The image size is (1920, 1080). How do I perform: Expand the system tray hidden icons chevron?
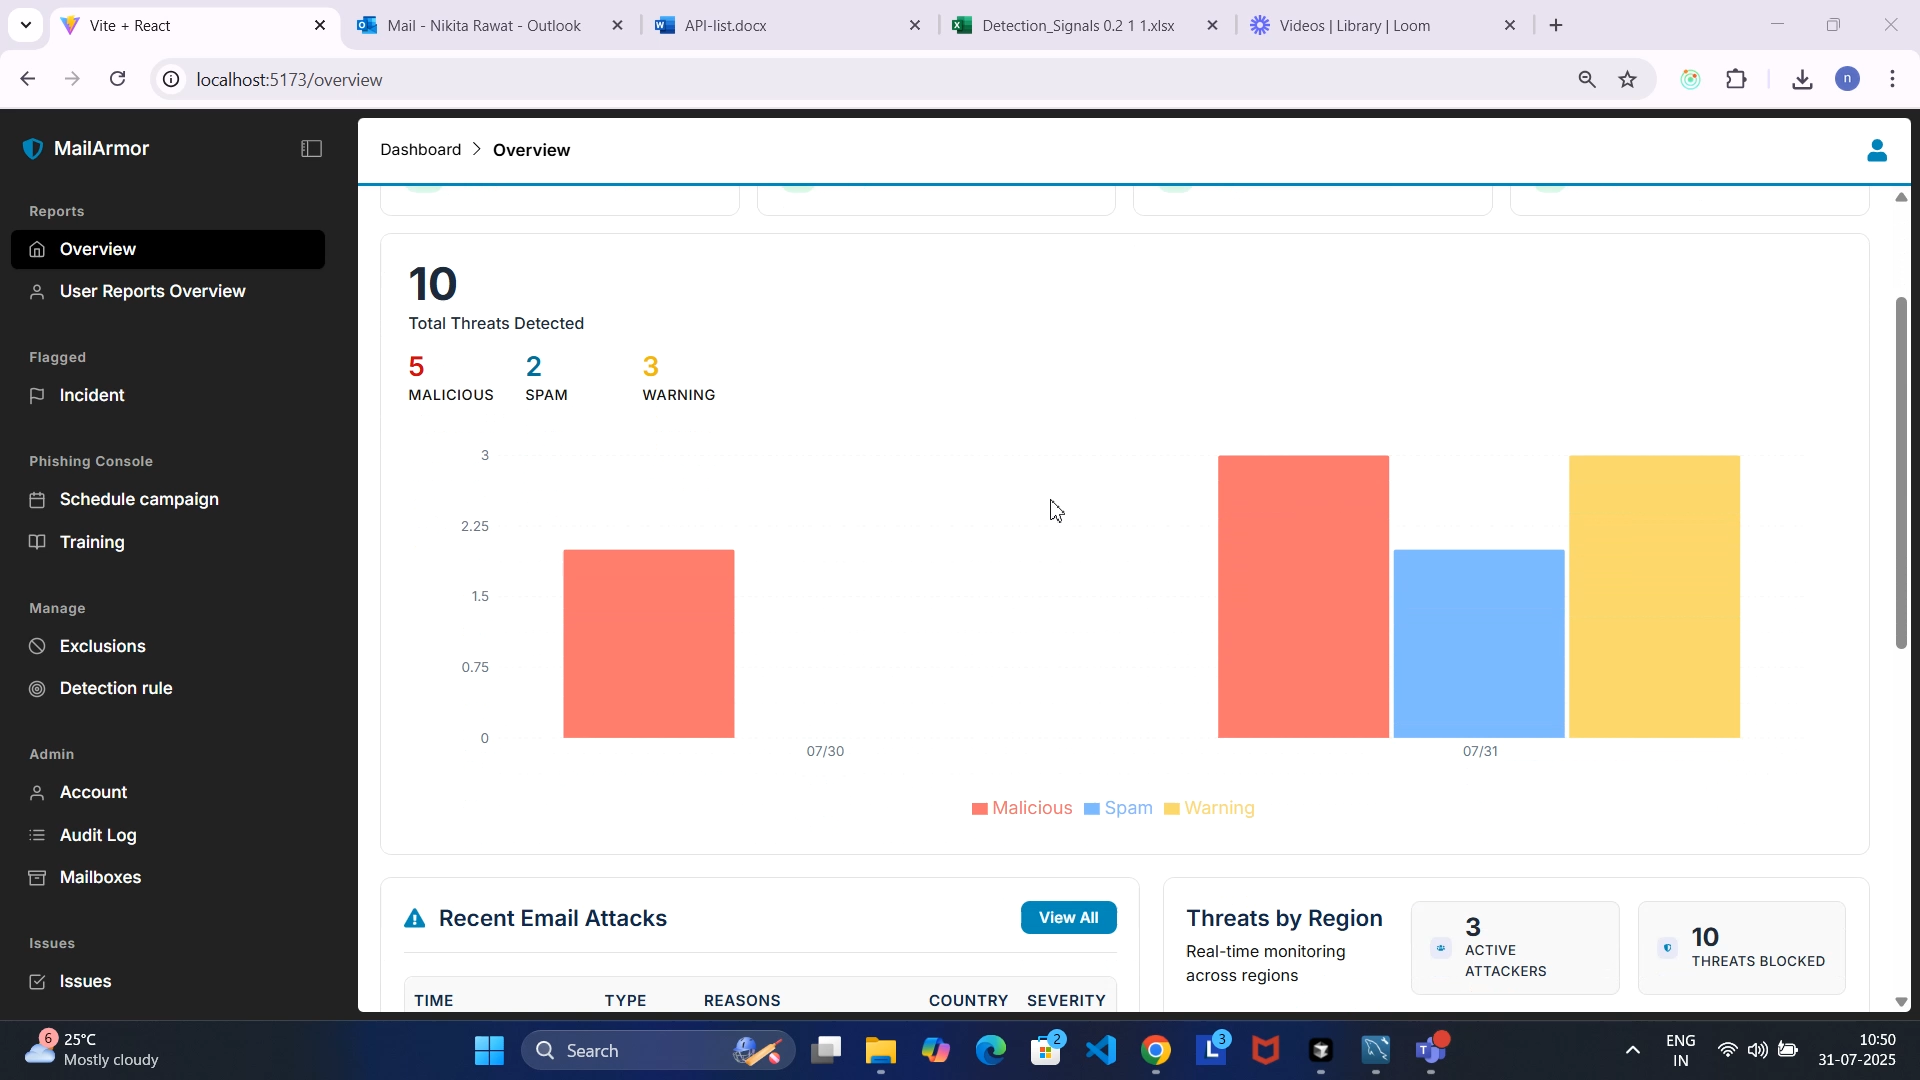pyautogui.click(x=1632, y=1051)
